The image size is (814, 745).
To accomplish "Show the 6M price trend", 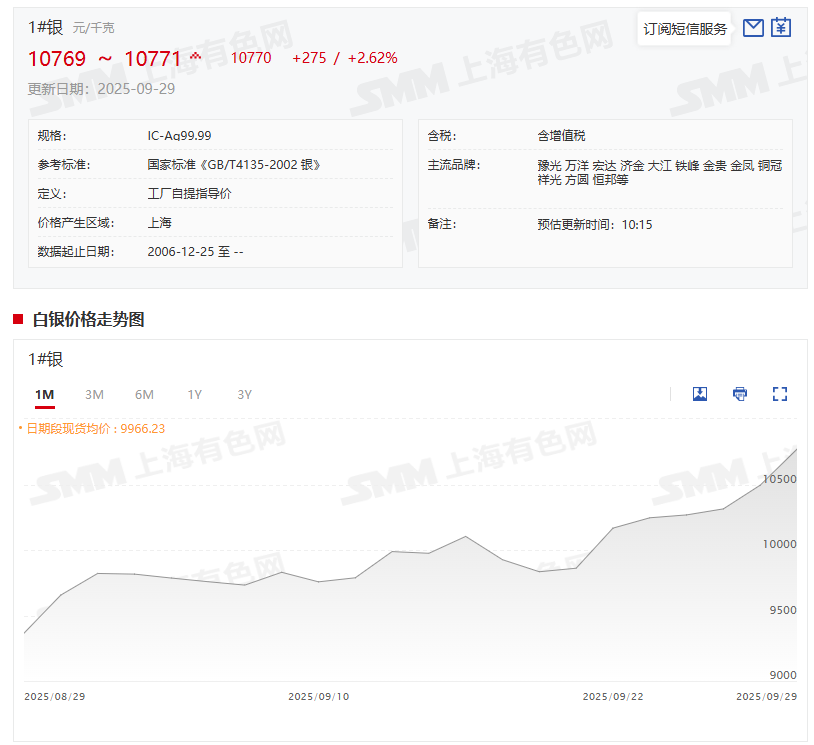I will coord(144,395).
